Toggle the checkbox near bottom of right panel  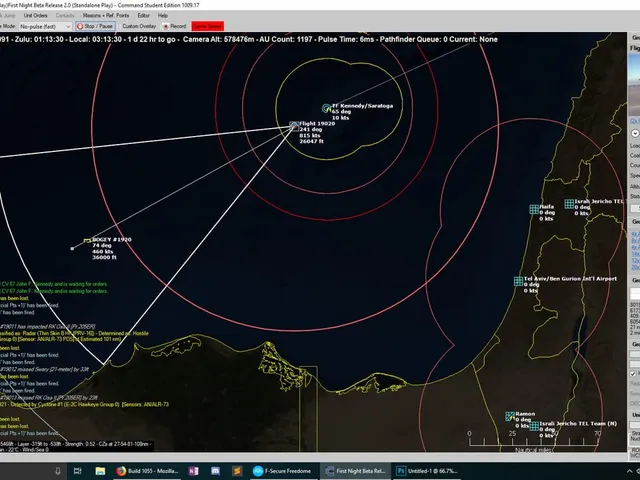[x=633, y=374]
